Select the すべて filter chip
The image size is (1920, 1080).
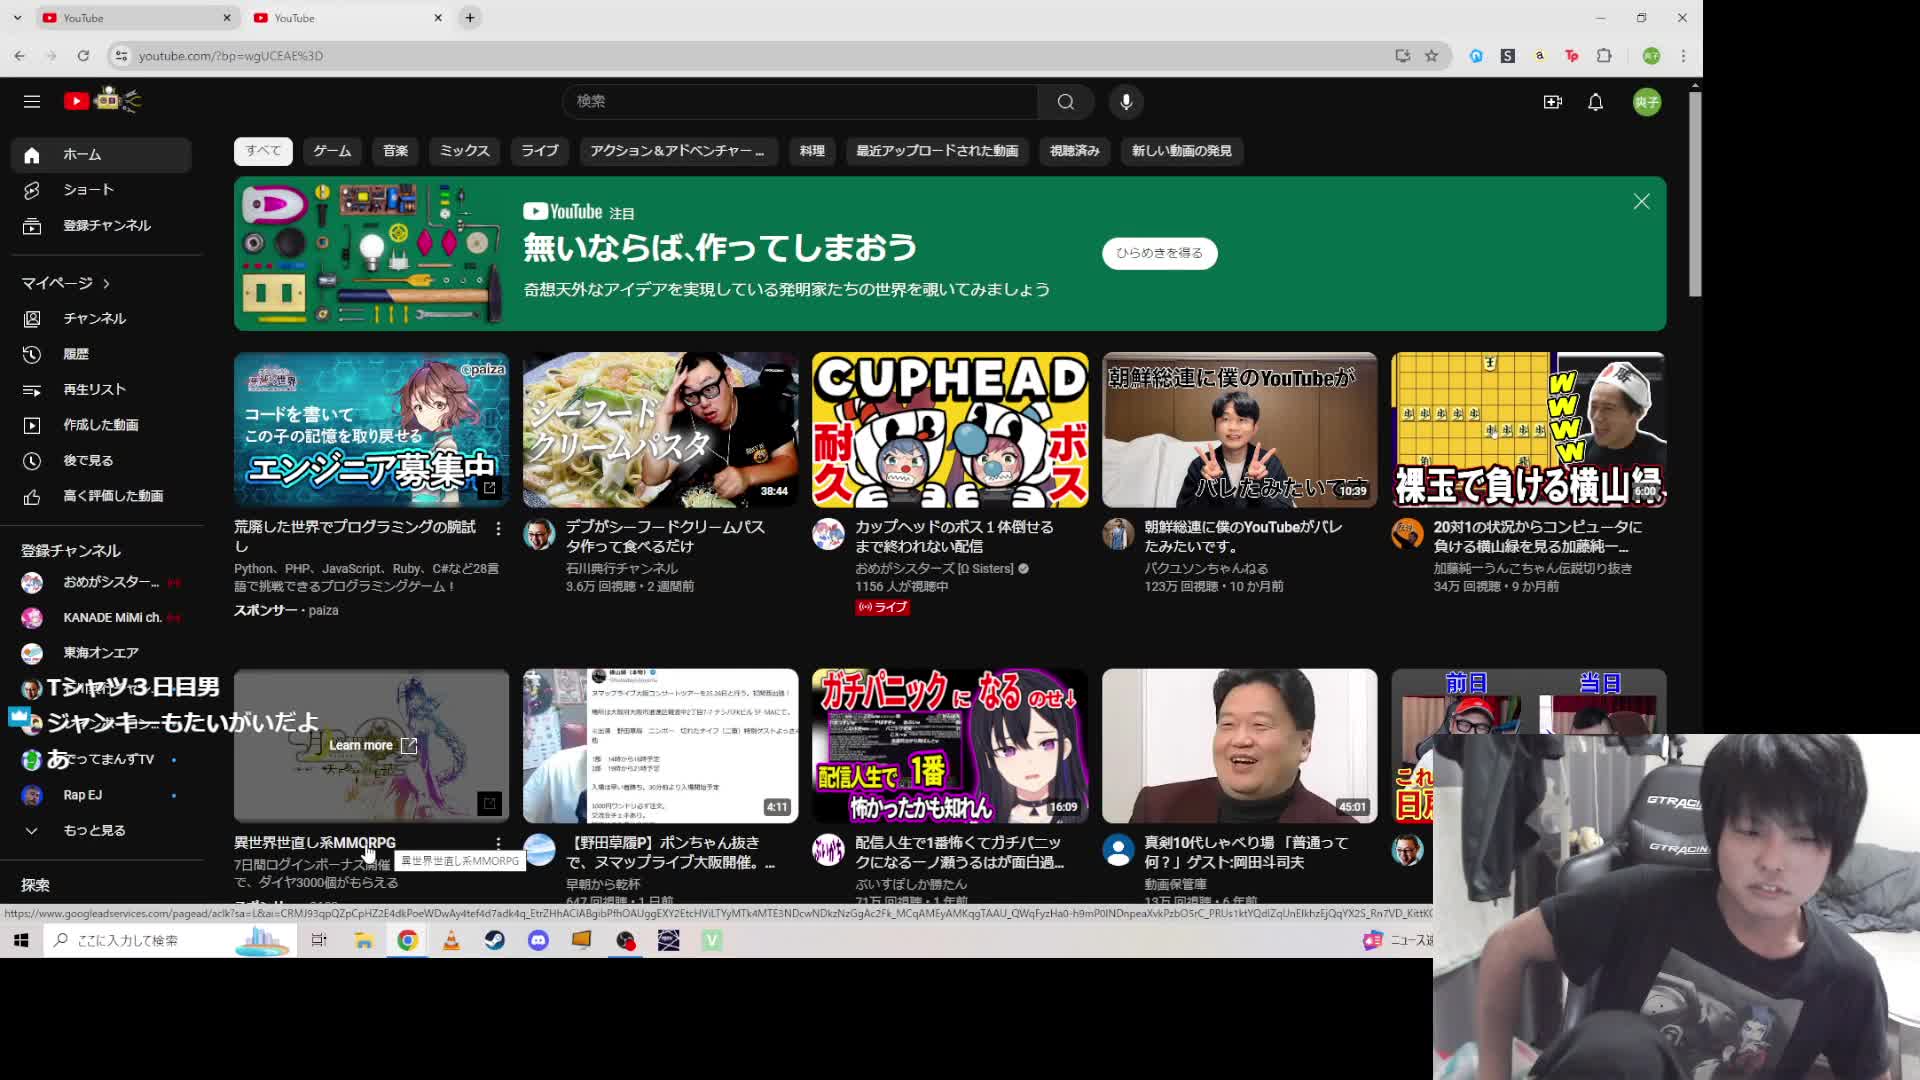coord(263,151)
